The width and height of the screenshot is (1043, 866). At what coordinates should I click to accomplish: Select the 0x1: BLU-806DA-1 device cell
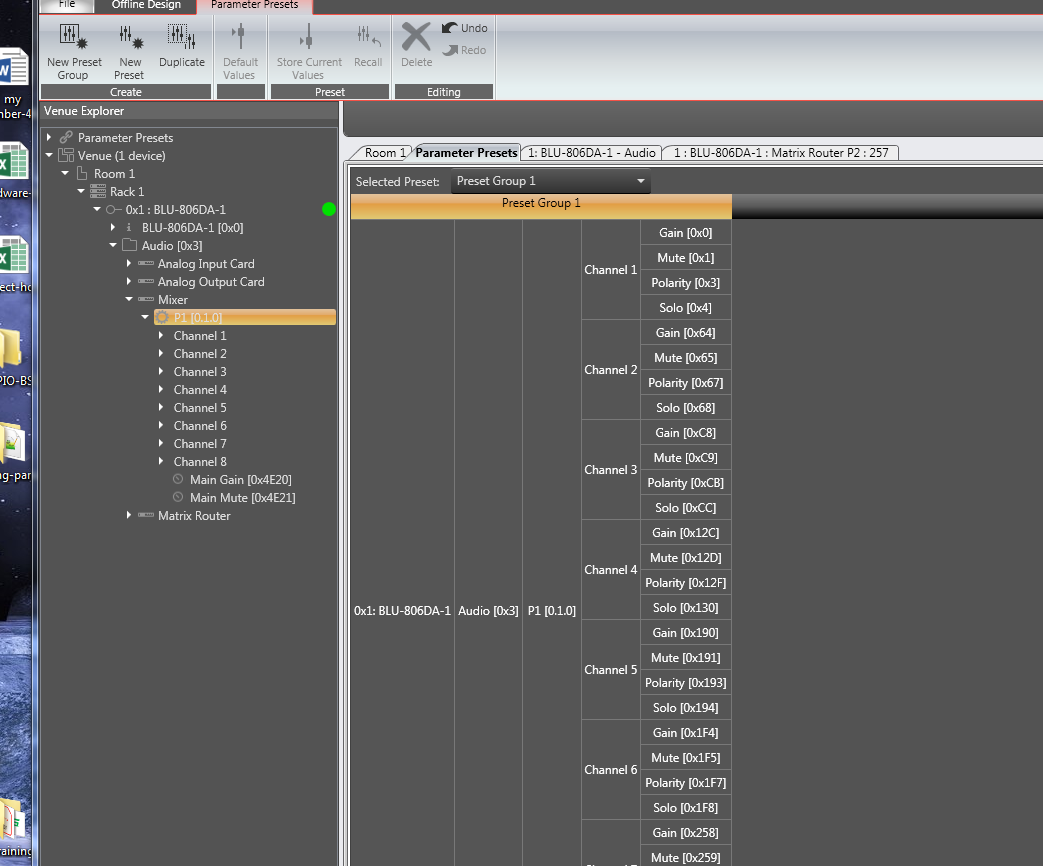point(402,611)
